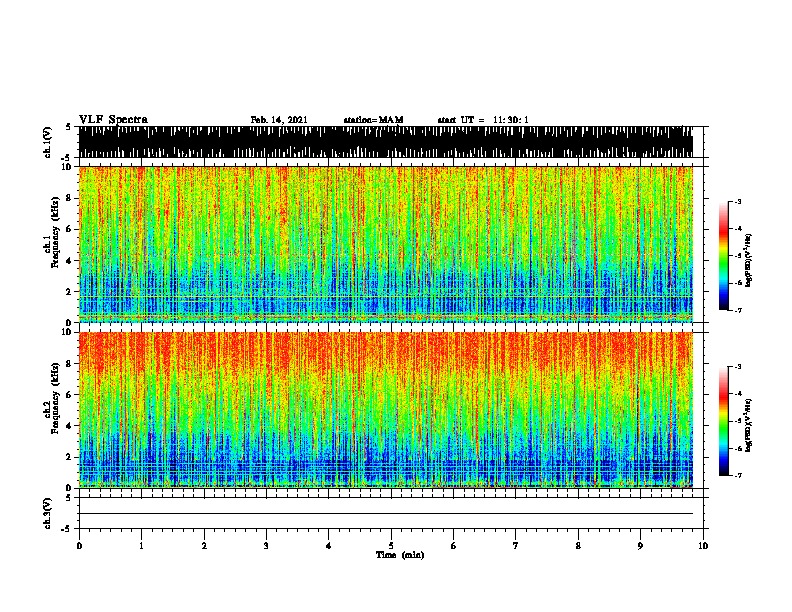
Task: Click the "7" tick on the time axis
Action: (516, 546)
